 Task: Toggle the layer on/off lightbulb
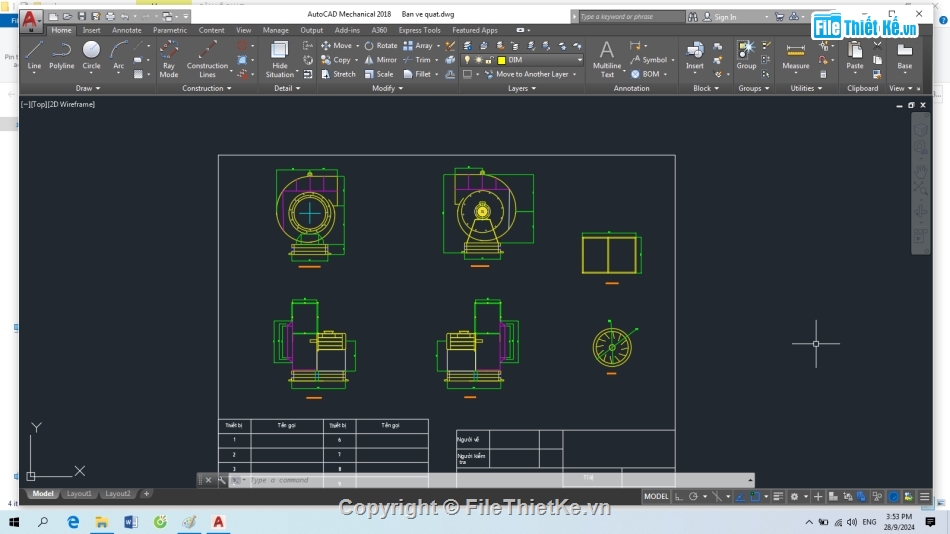[467, 60]
